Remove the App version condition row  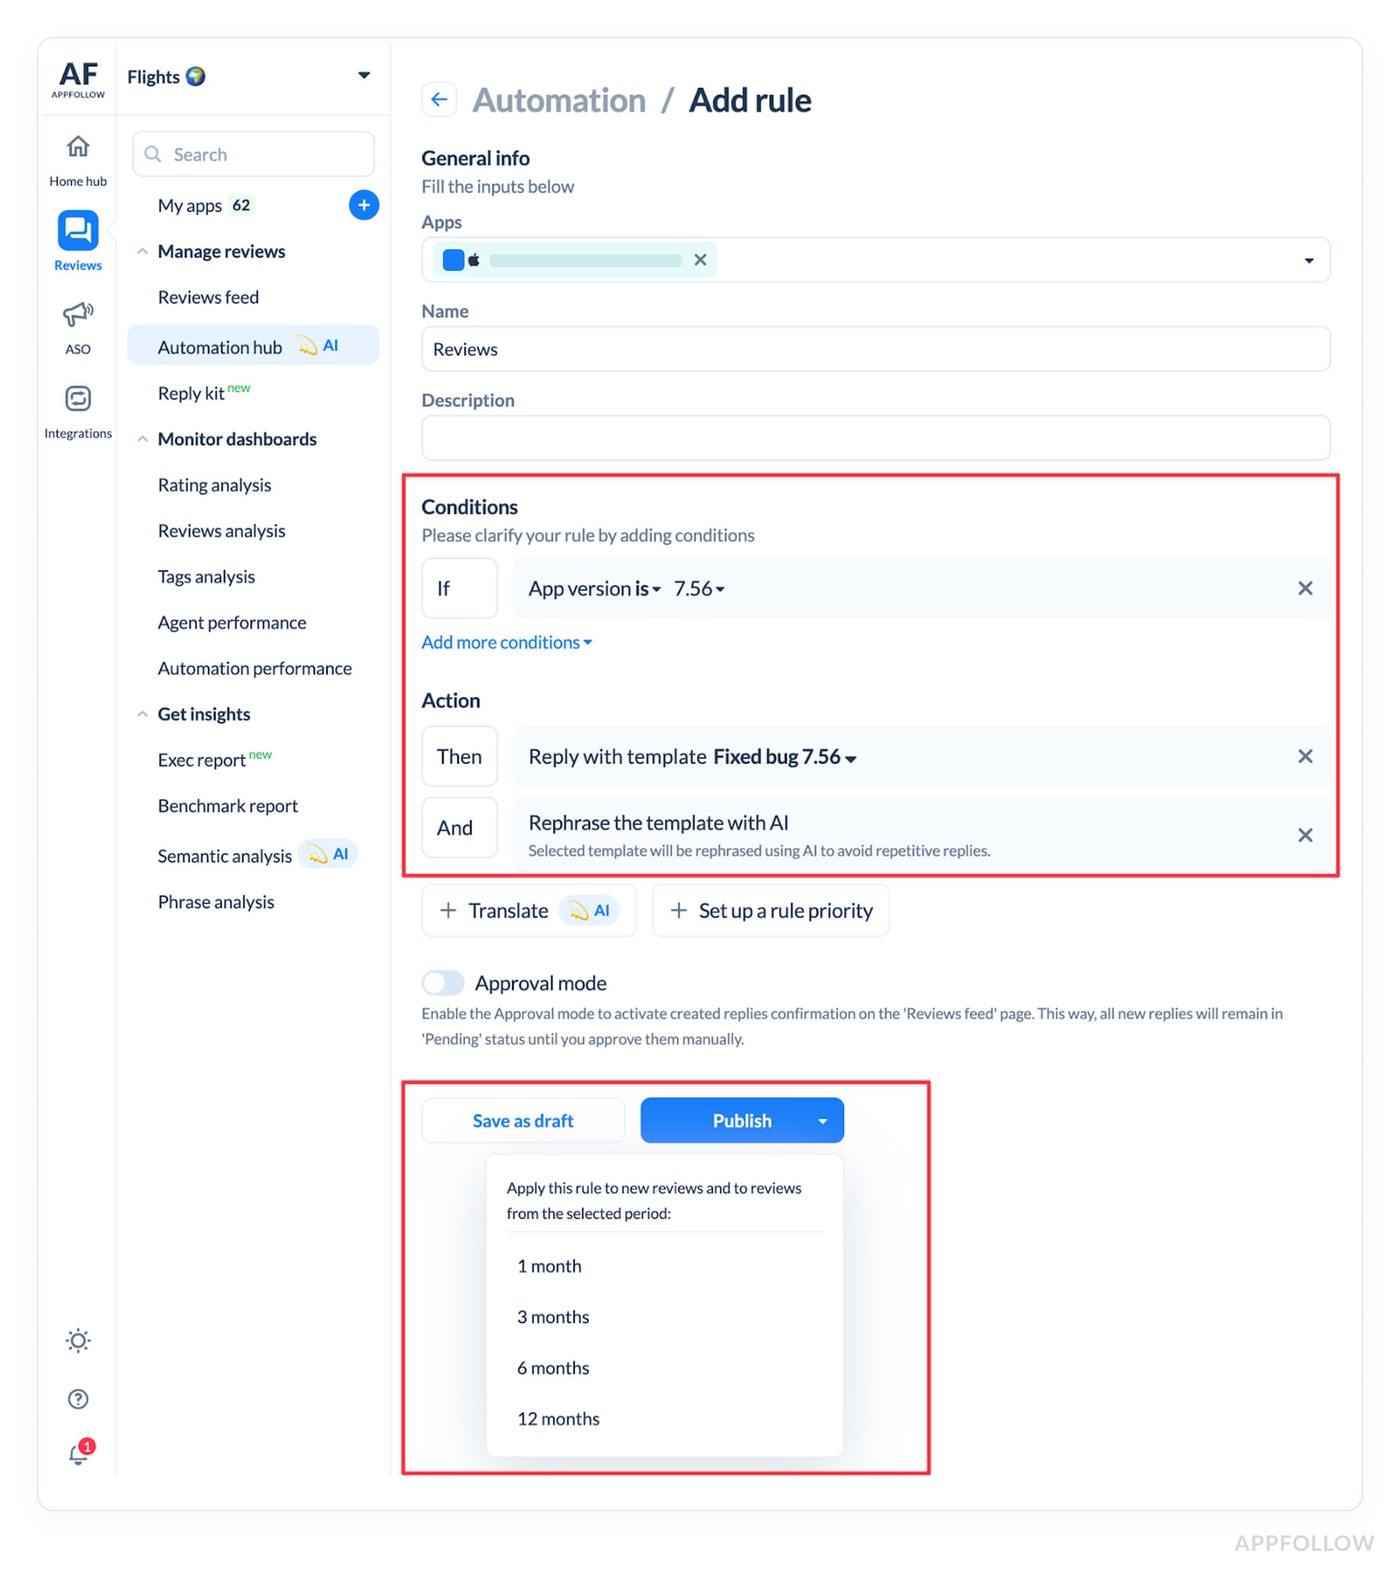pos(1305,589)
